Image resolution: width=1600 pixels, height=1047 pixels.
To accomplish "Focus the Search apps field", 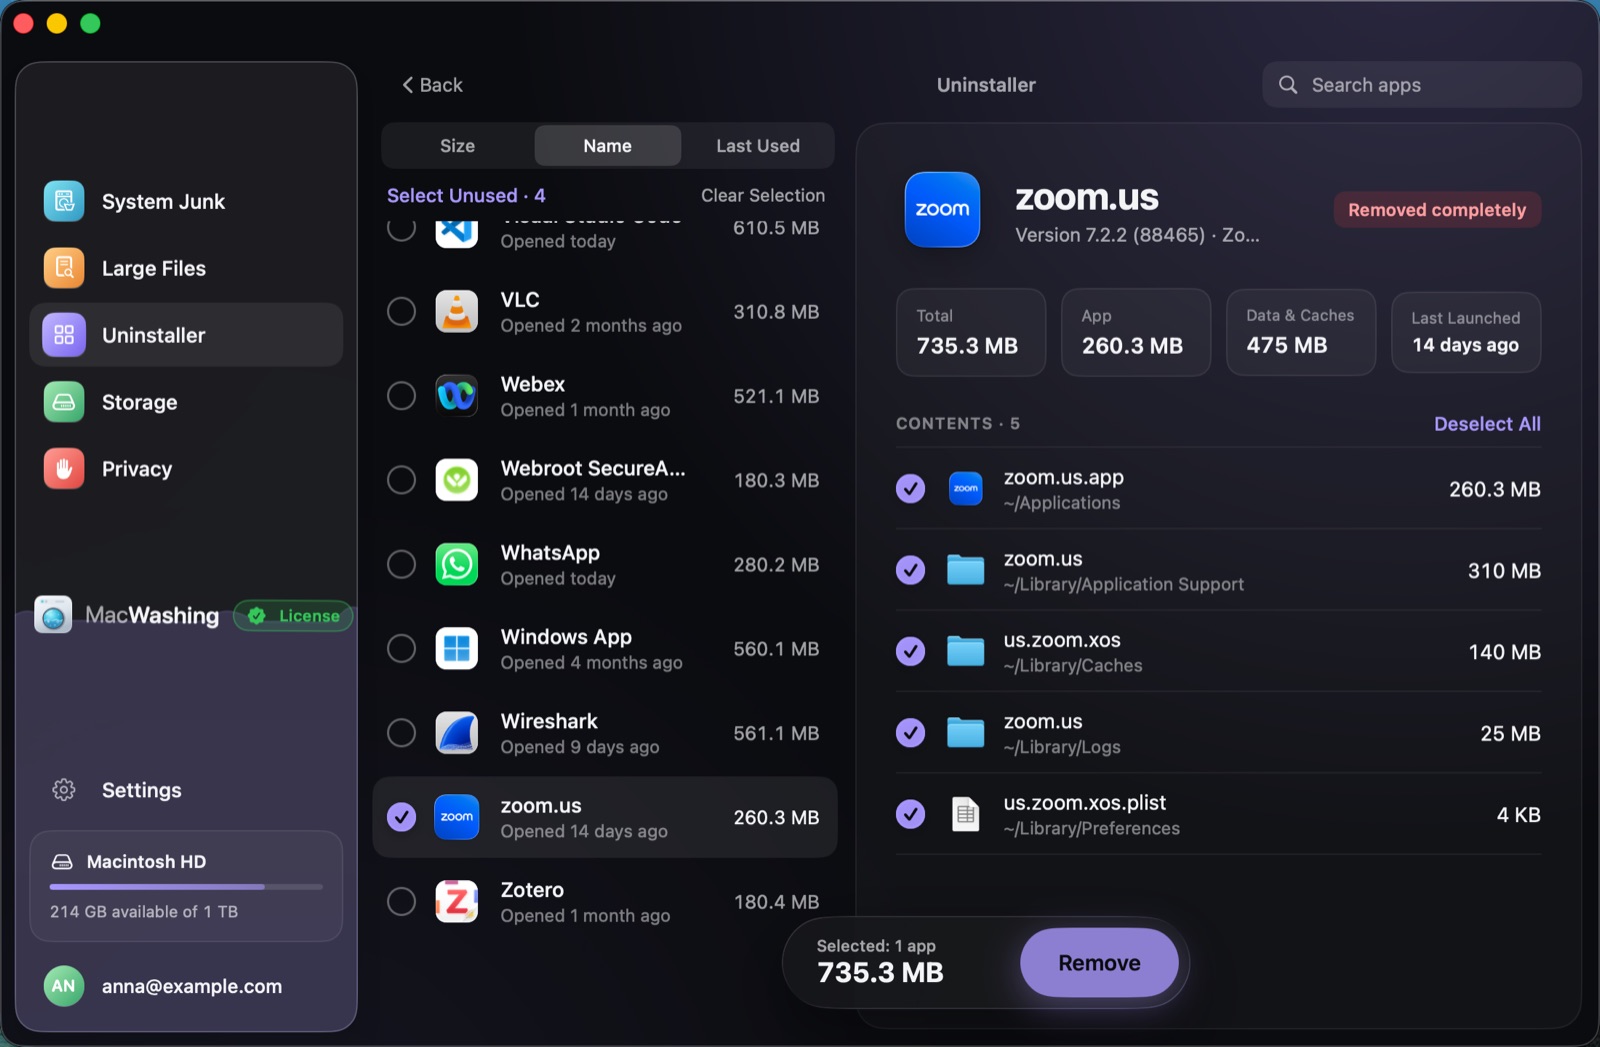I will click(x=1422, y=85).
